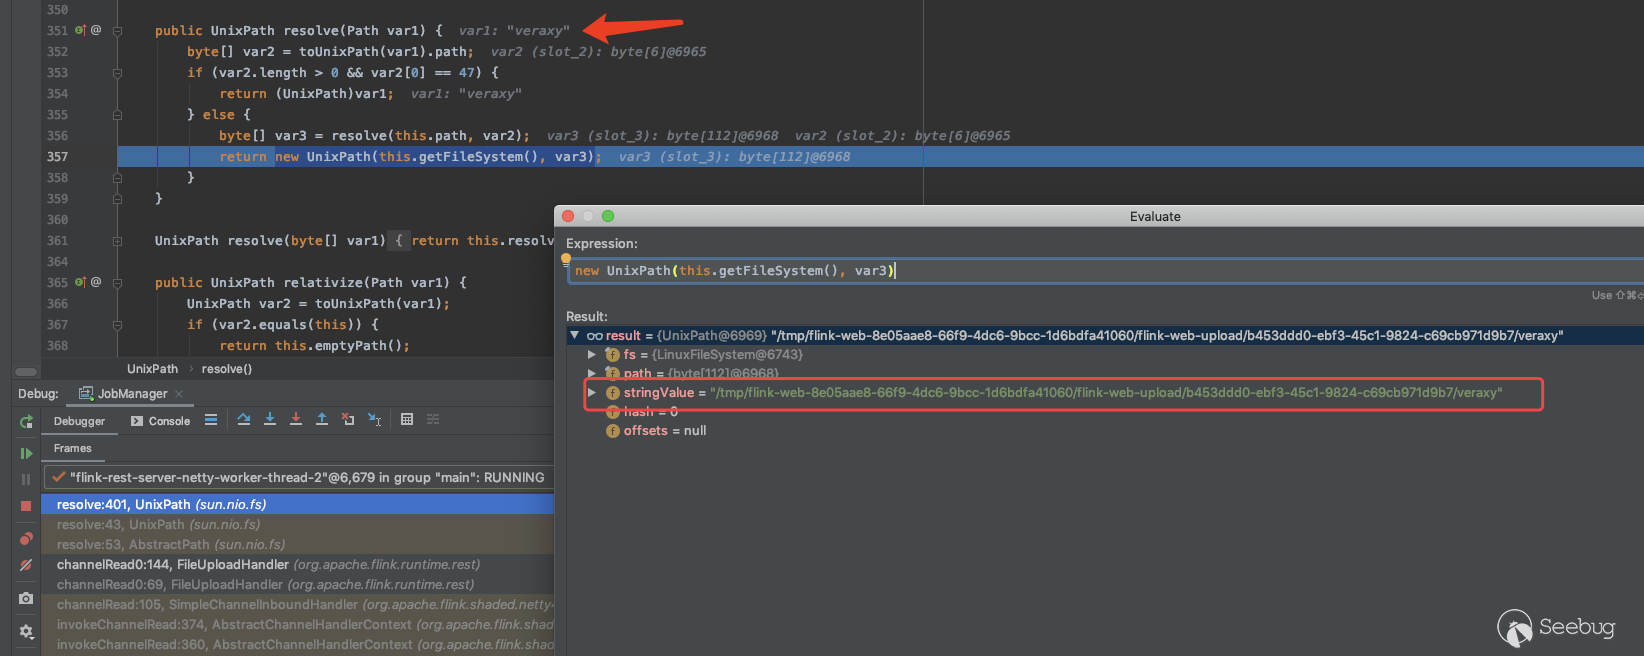Click the Evaluate window zoom button

pos(608,216)
